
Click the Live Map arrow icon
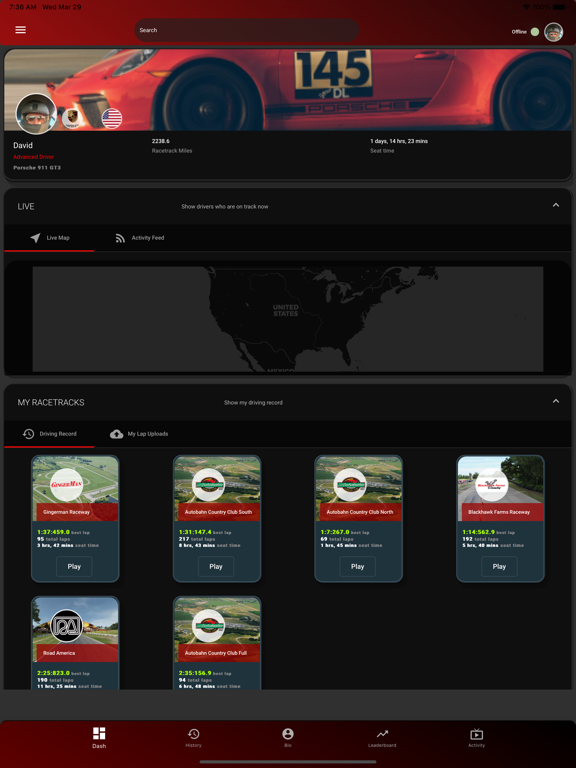[35, 238]
